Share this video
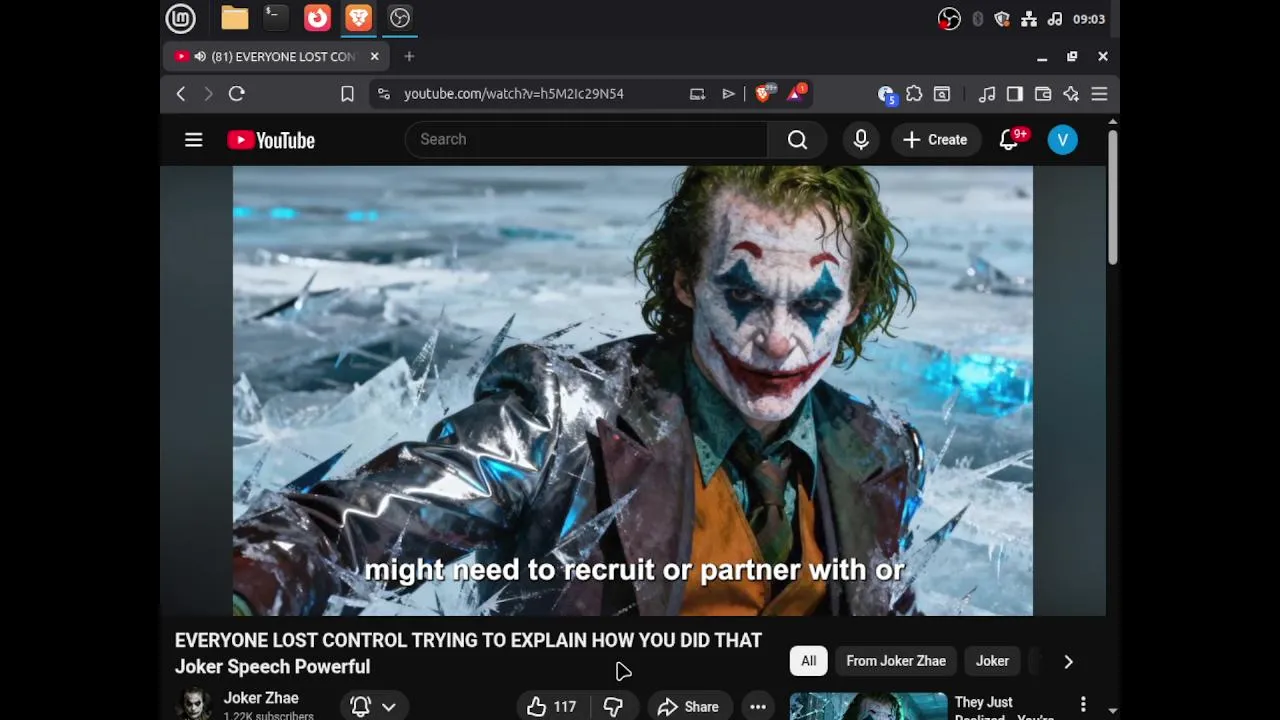The width and height of the screenshot is (1280, 720). tap(688, 707)
